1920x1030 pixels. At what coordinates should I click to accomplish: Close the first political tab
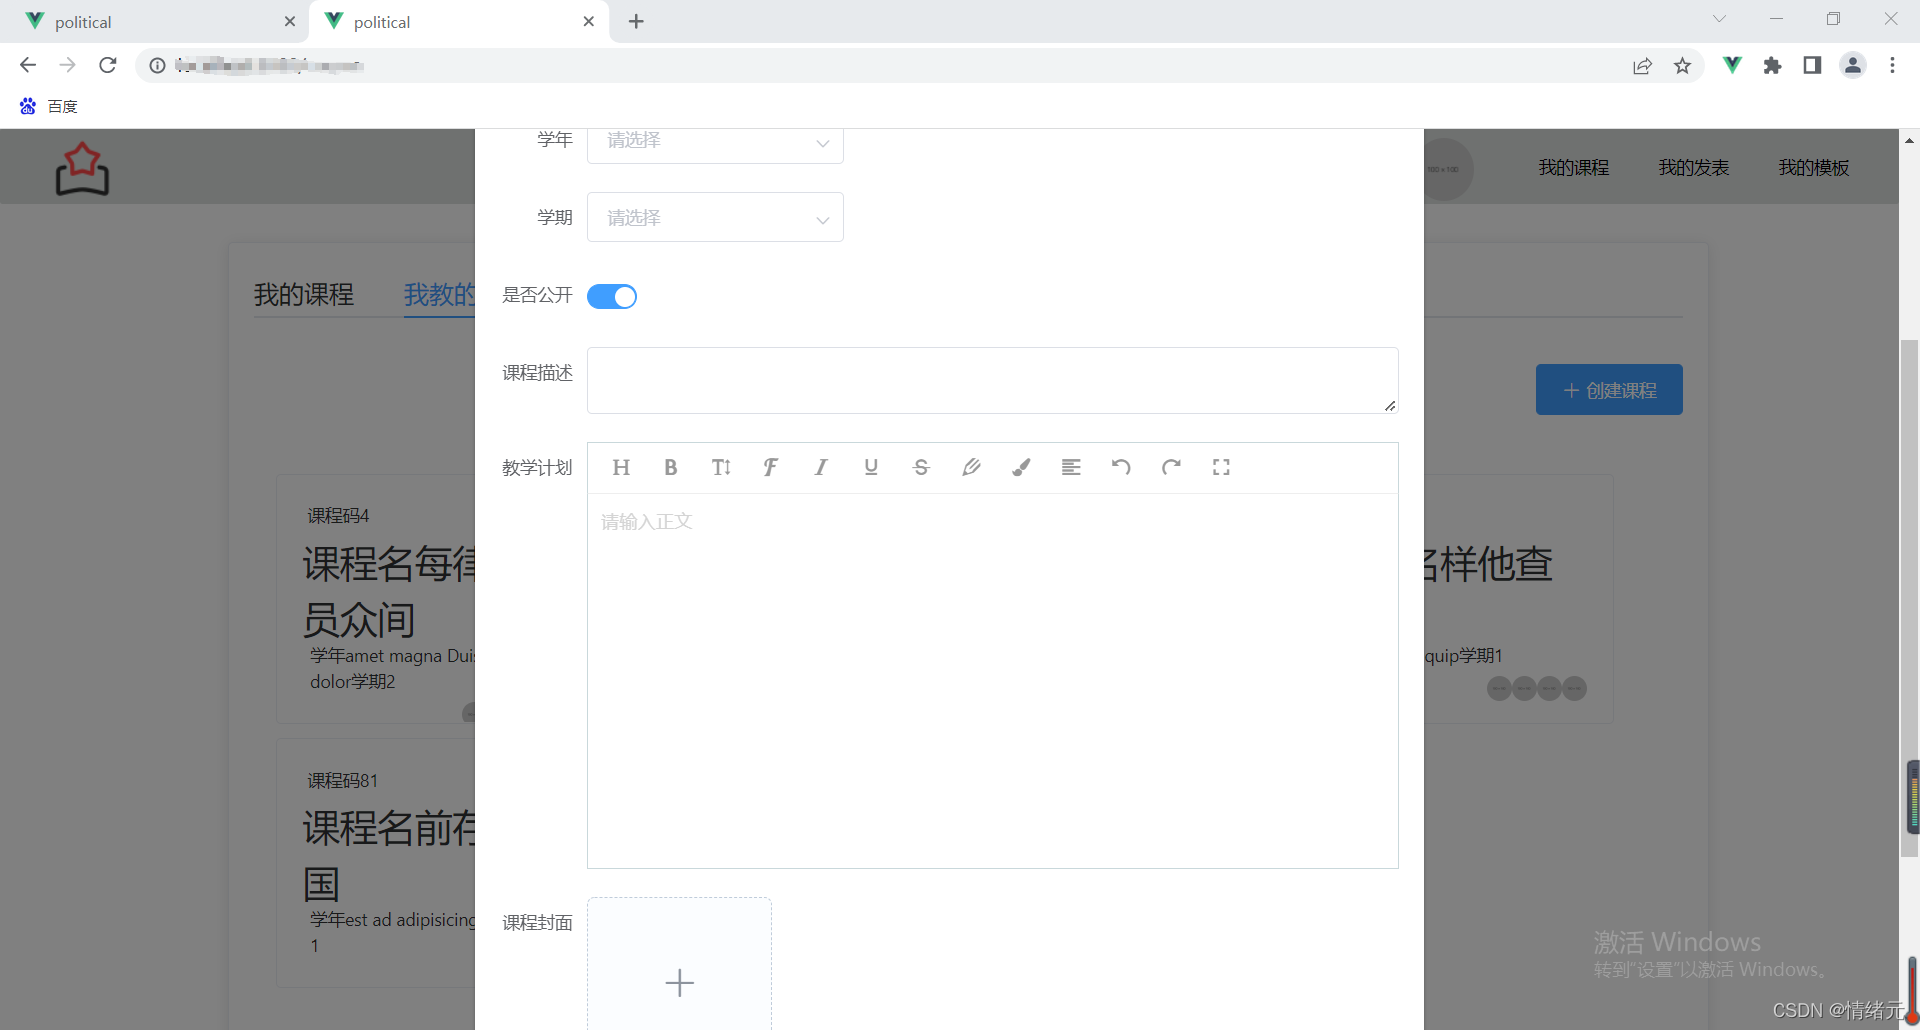coord(290,21)
